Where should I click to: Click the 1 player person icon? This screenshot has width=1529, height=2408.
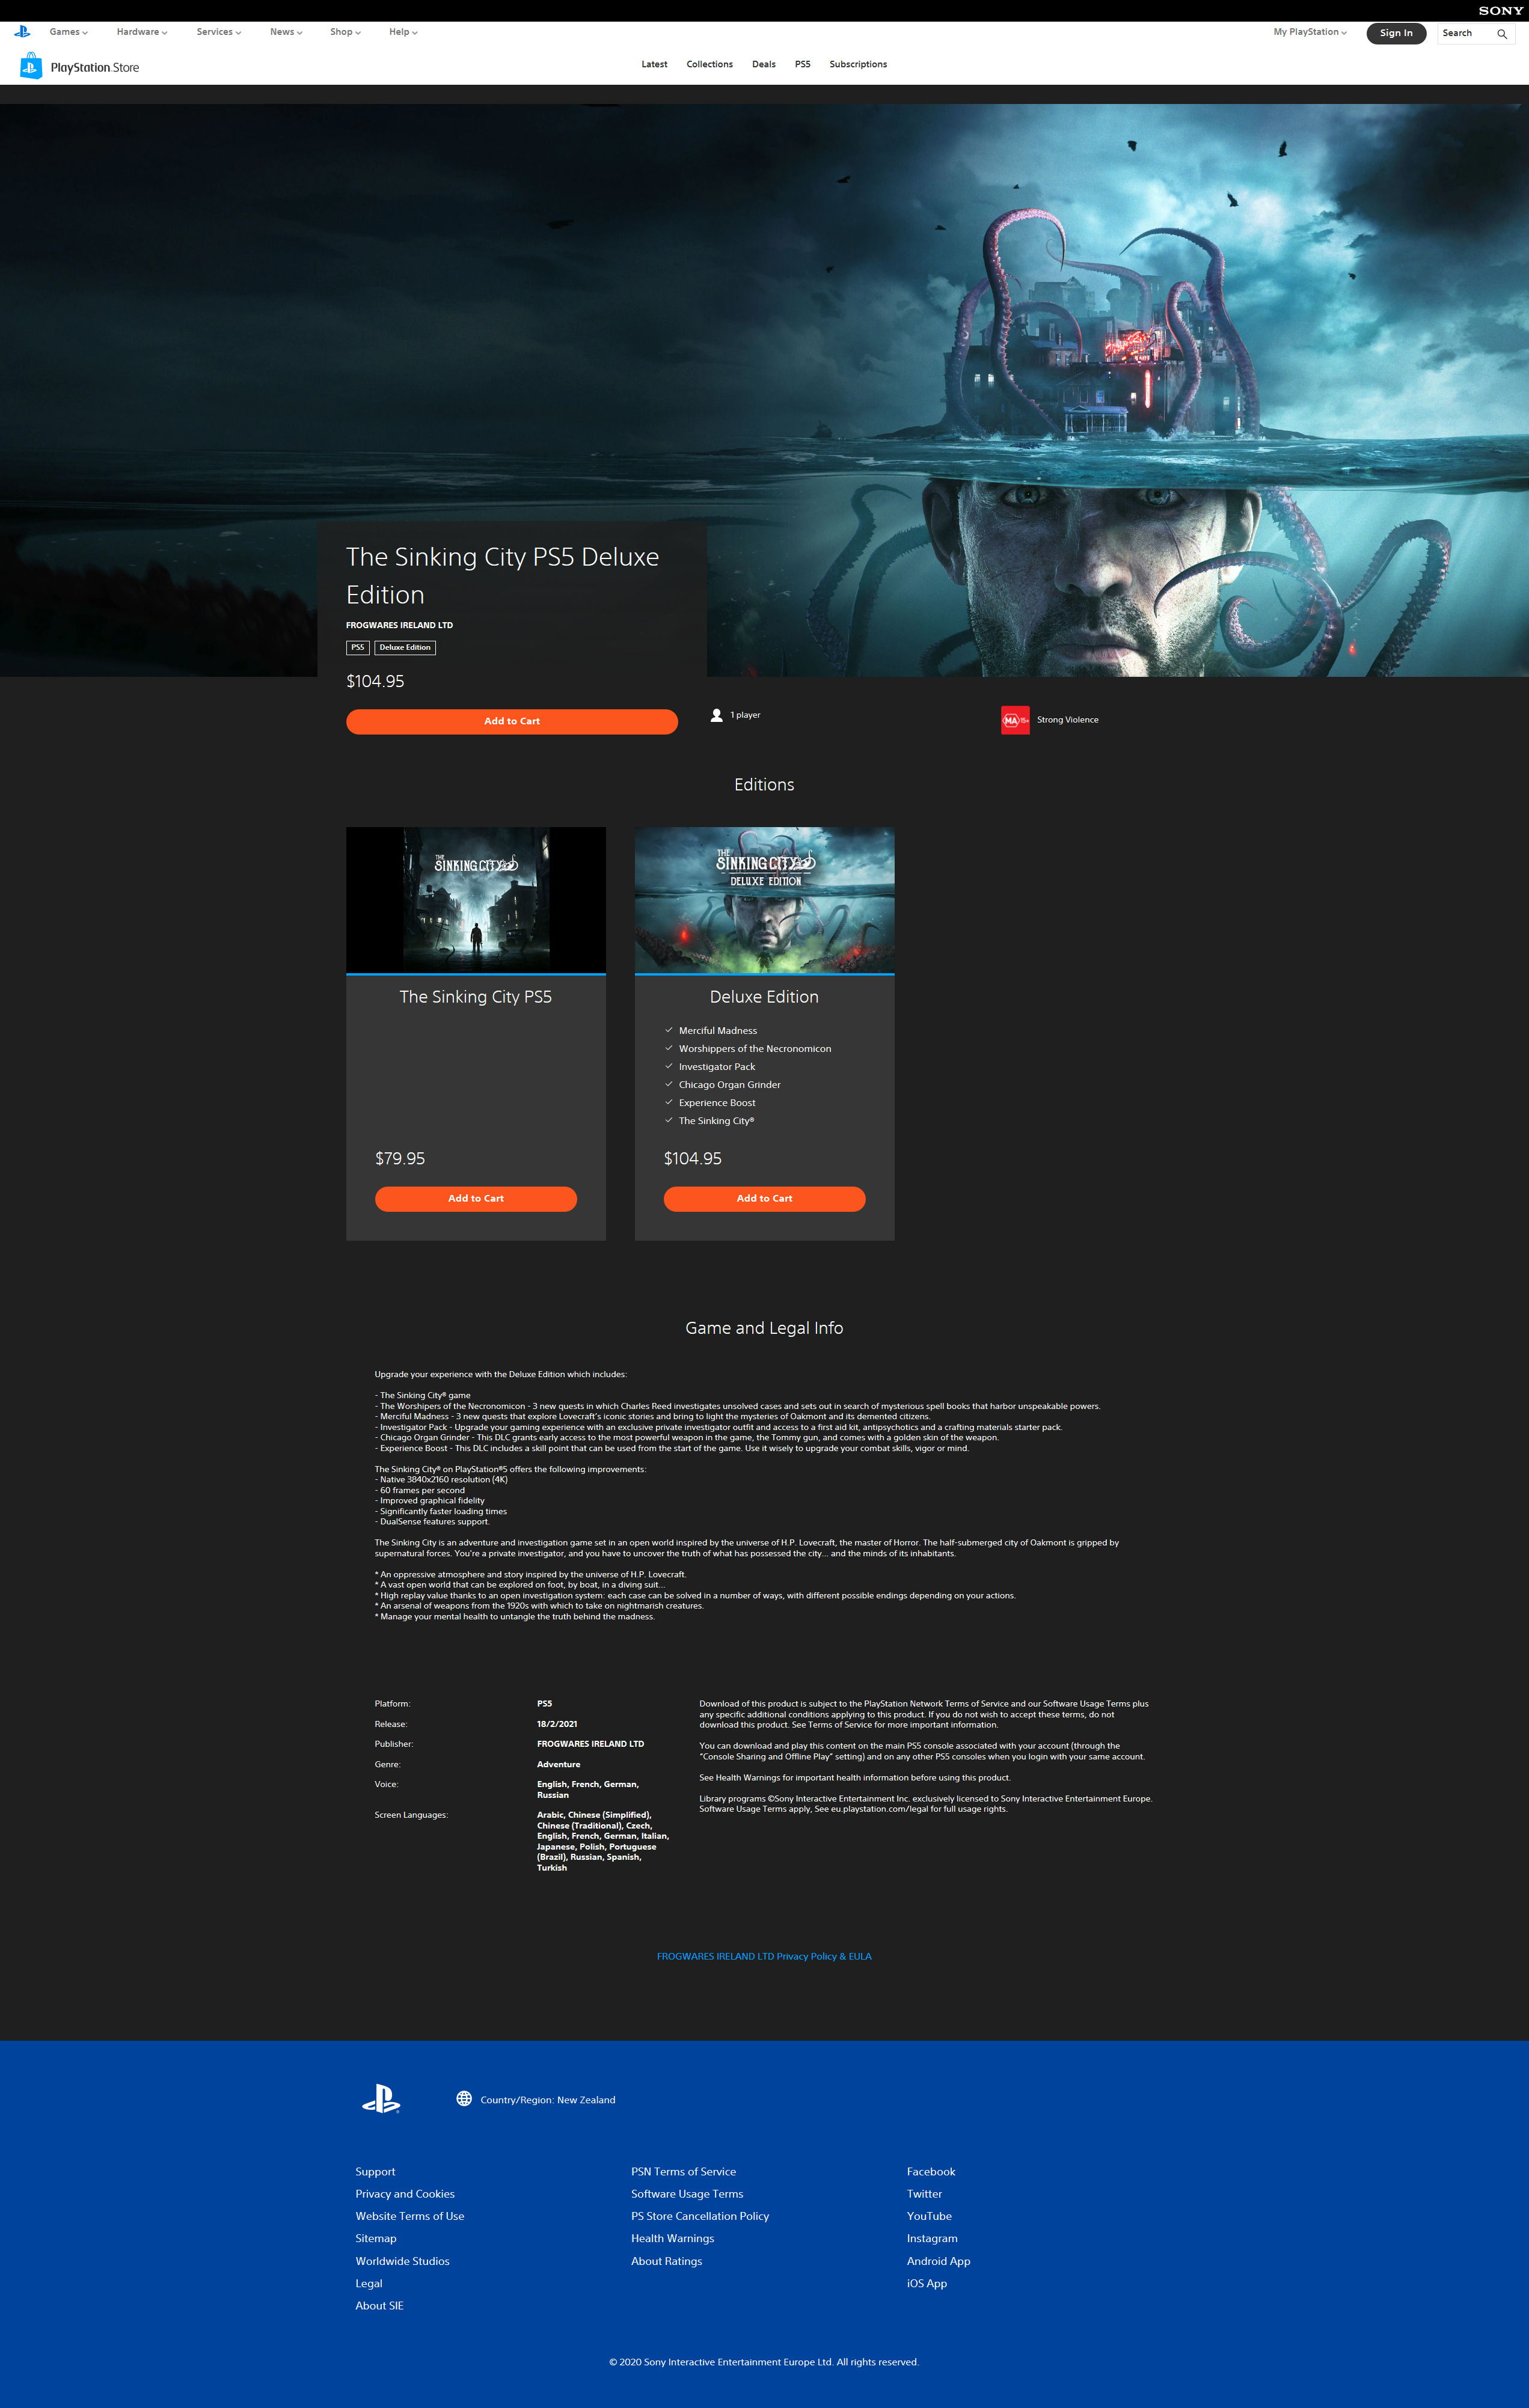(716, 715)
